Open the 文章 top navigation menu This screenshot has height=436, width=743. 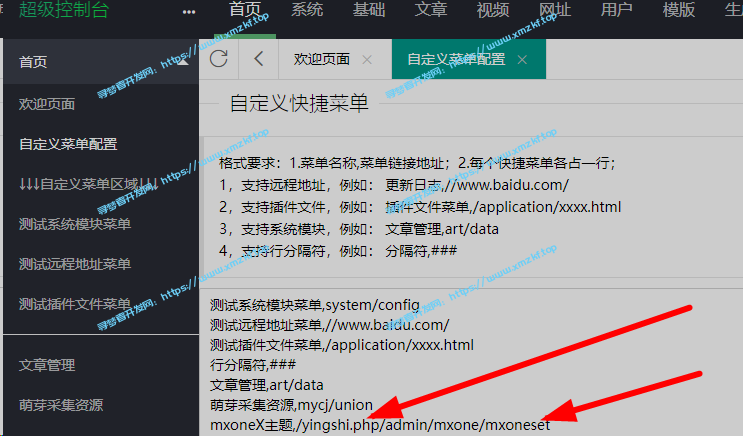[431, 9]
